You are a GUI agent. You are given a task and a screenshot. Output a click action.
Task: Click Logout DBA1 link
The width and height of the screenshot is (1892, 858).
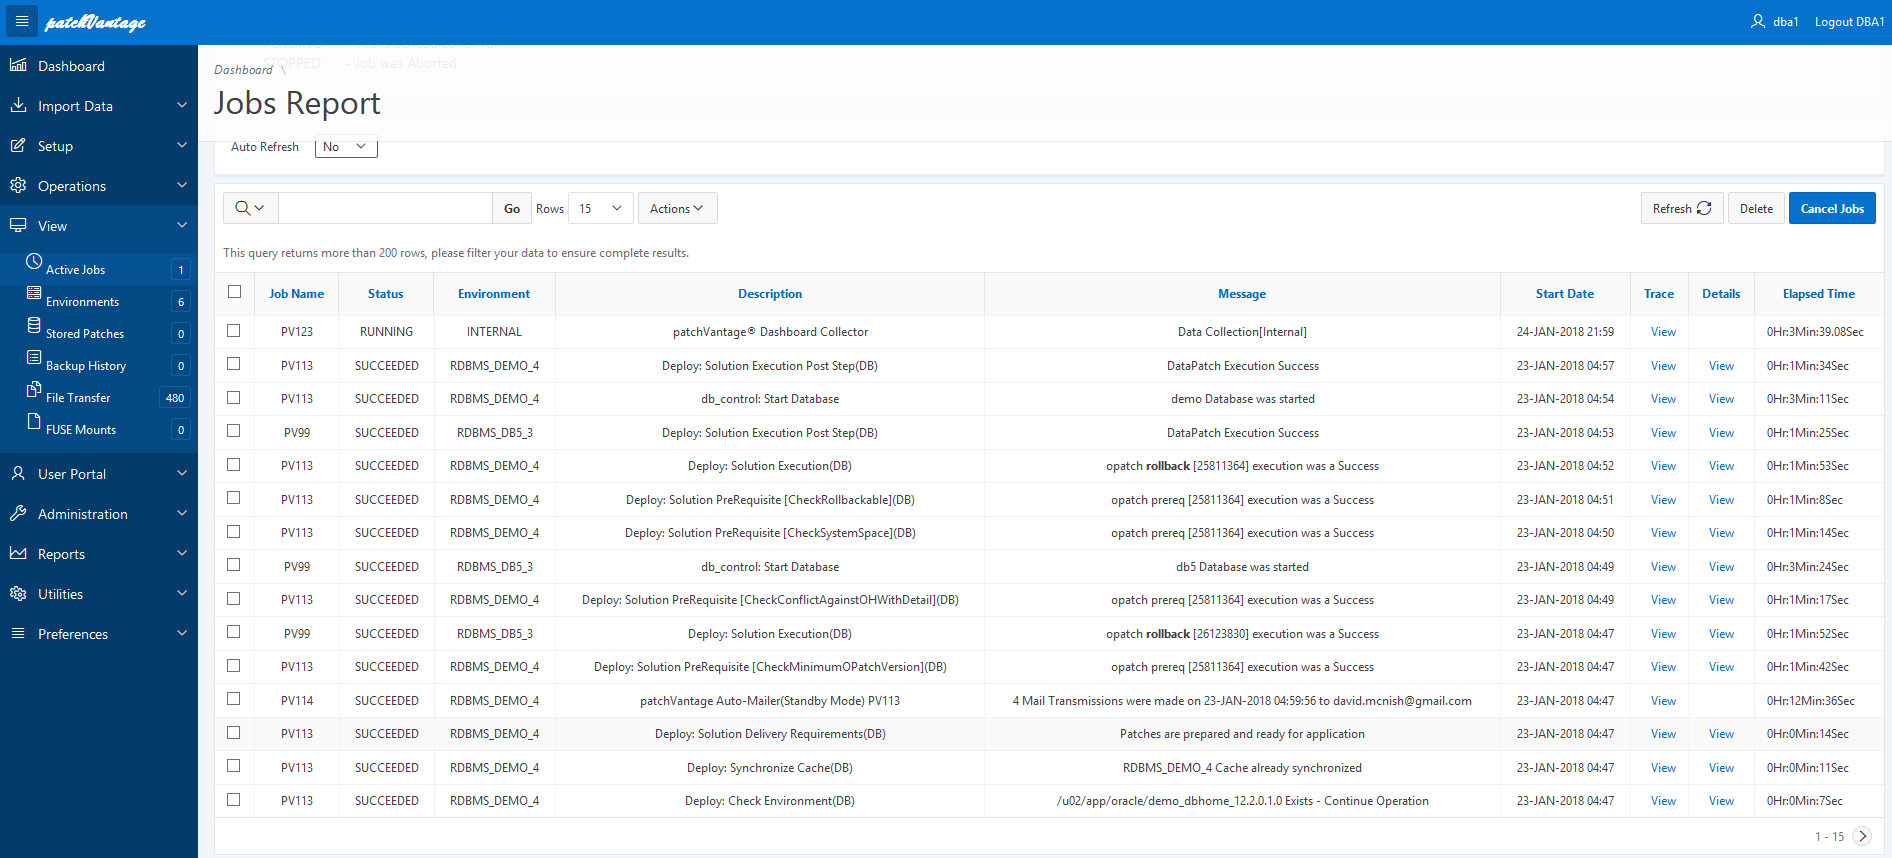click(1849, 22)
